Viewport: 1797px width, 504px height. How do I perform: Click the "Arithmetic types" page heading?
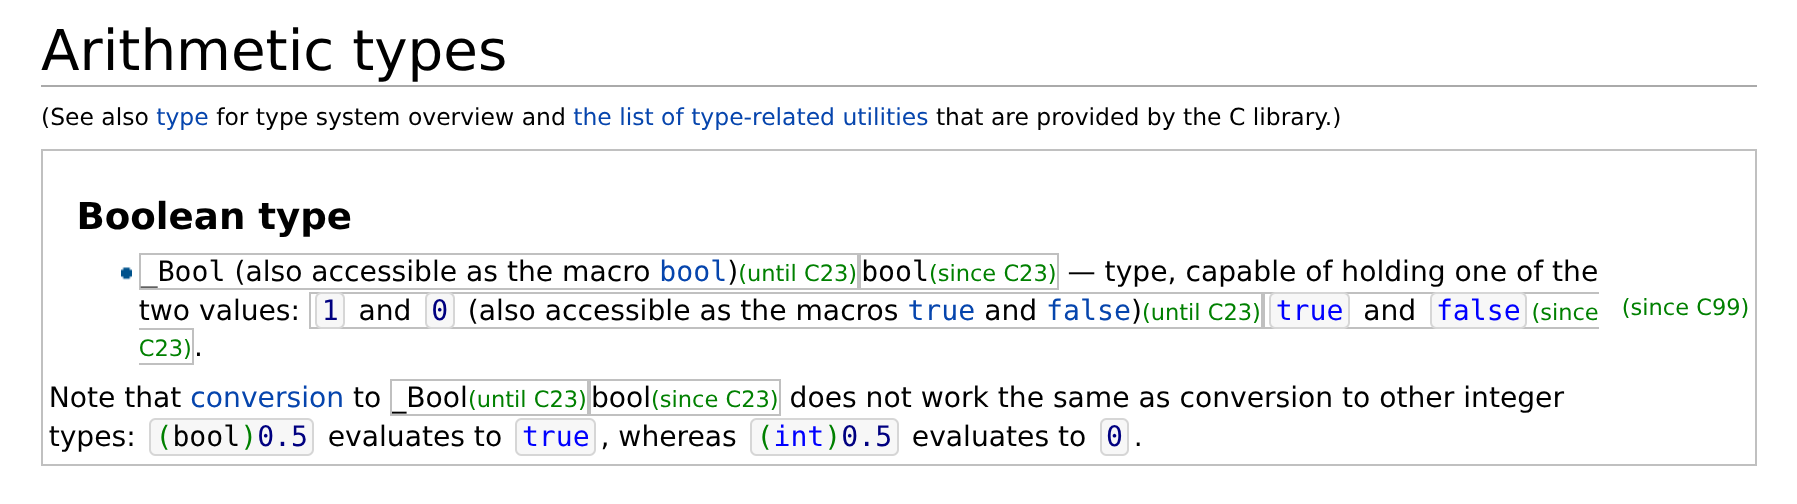[274, 51]
